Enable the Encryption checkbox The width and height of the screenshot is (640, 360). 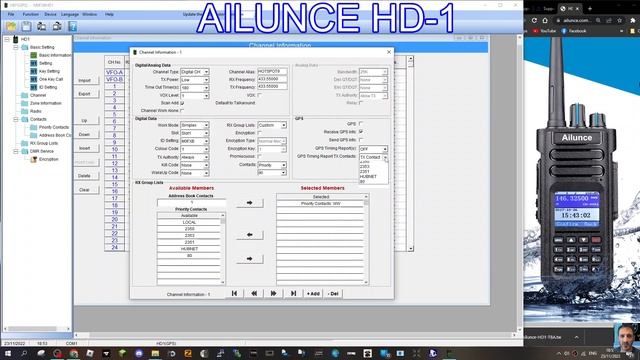click(260, 133)
